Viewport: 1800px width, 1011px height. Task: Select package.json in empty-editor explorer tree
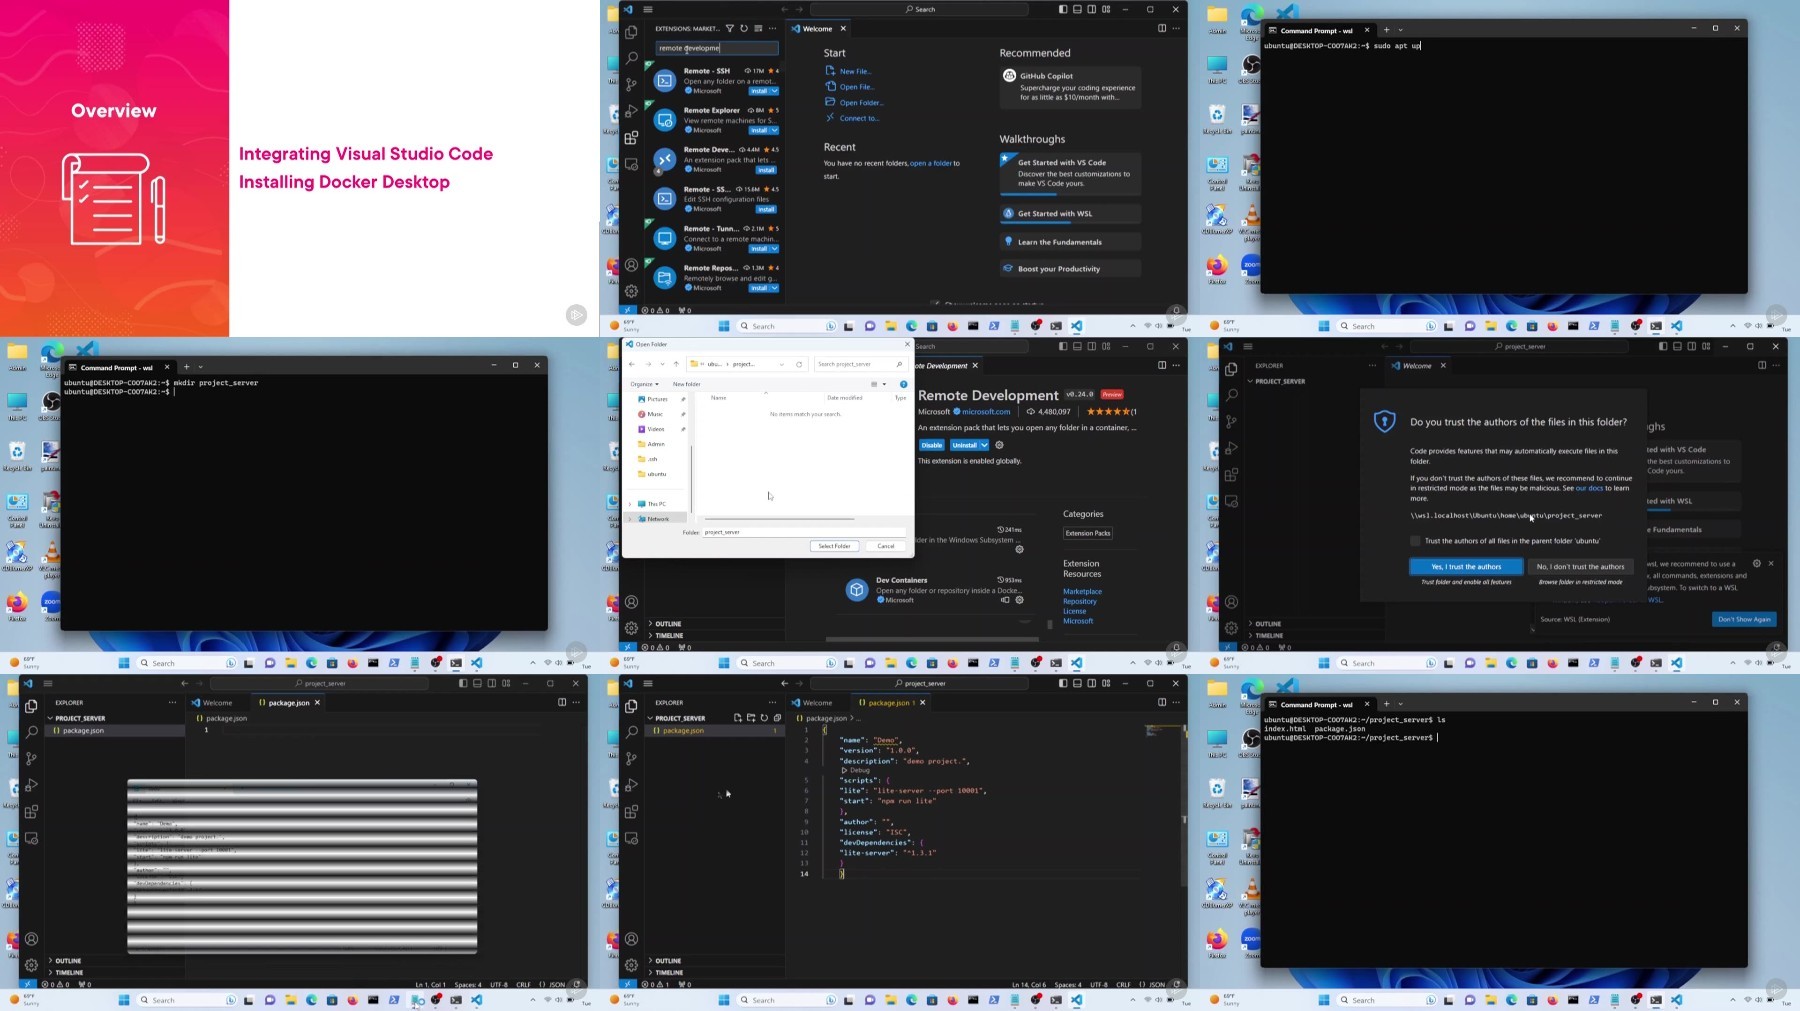pyautogui.click(x=116, y=731)
